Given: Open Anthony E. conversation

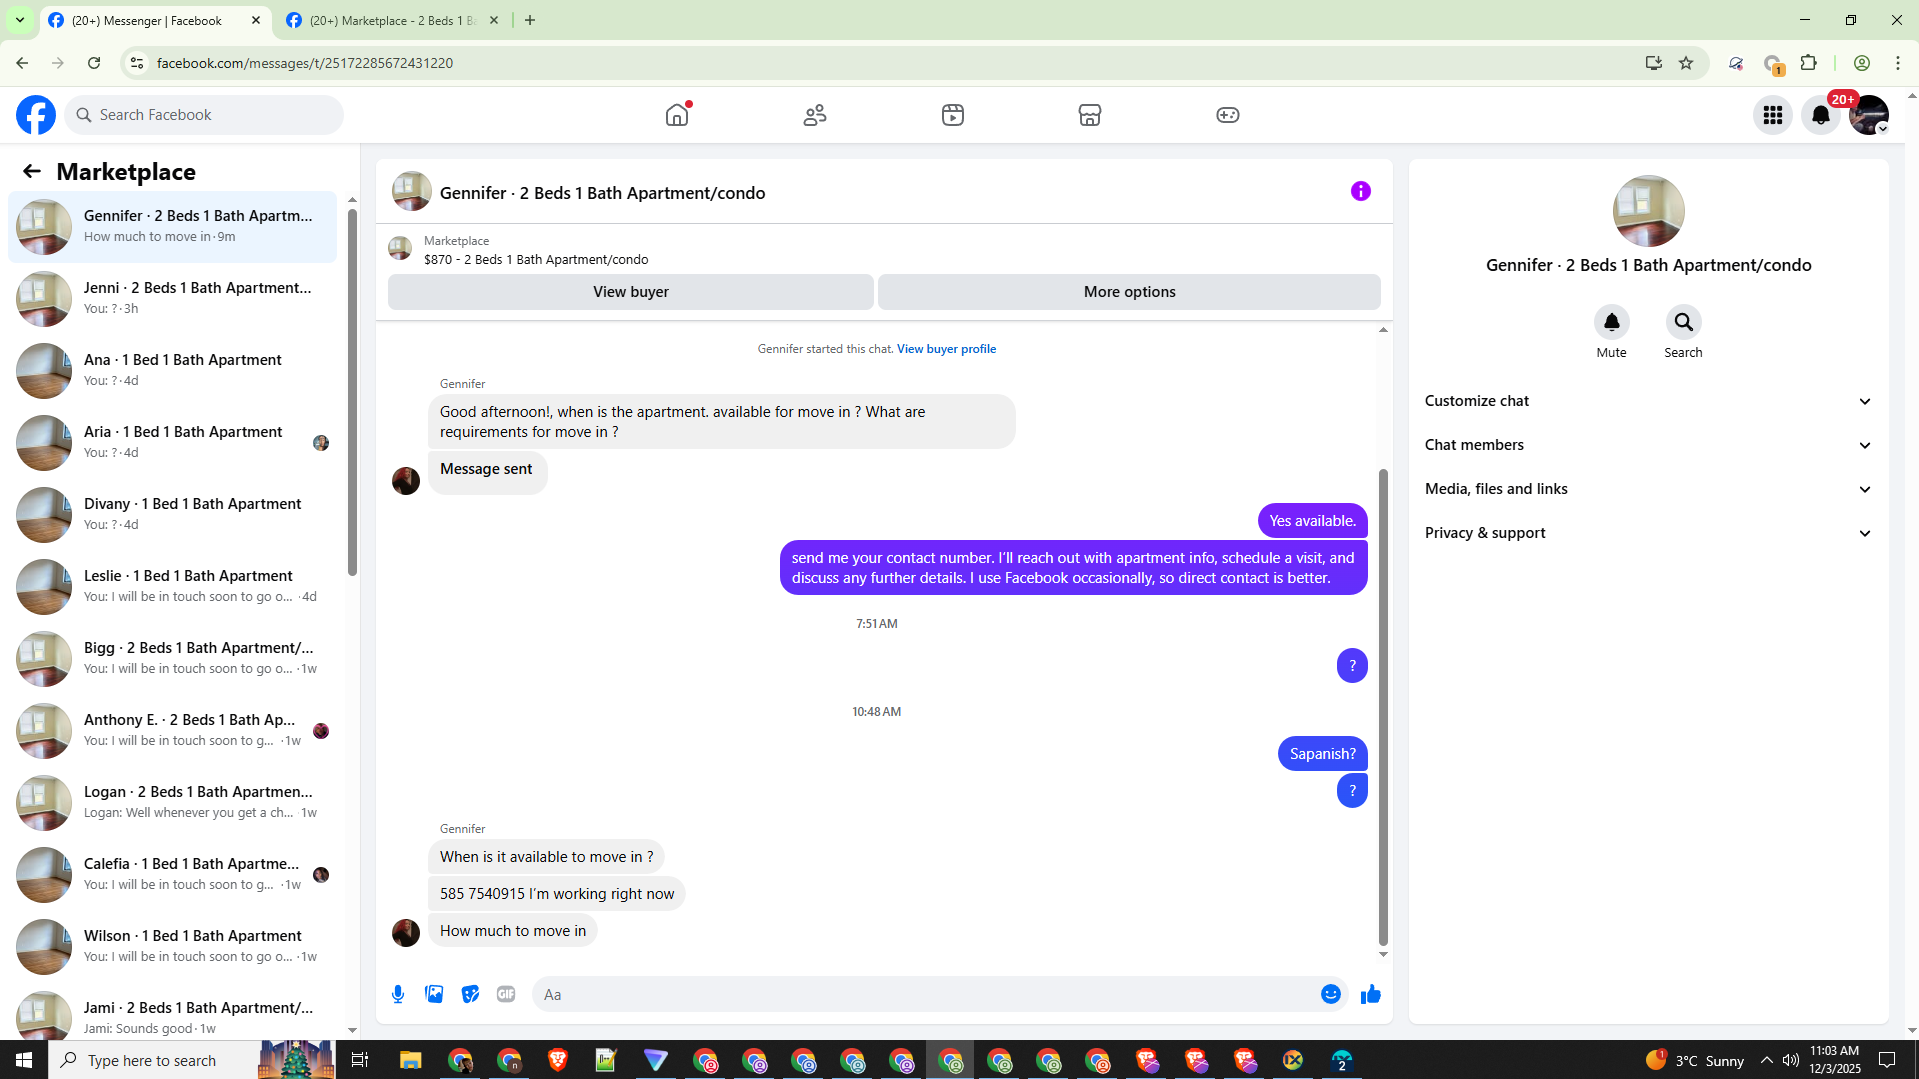Looking at the screenshot, I should click(x=172, y=730).
